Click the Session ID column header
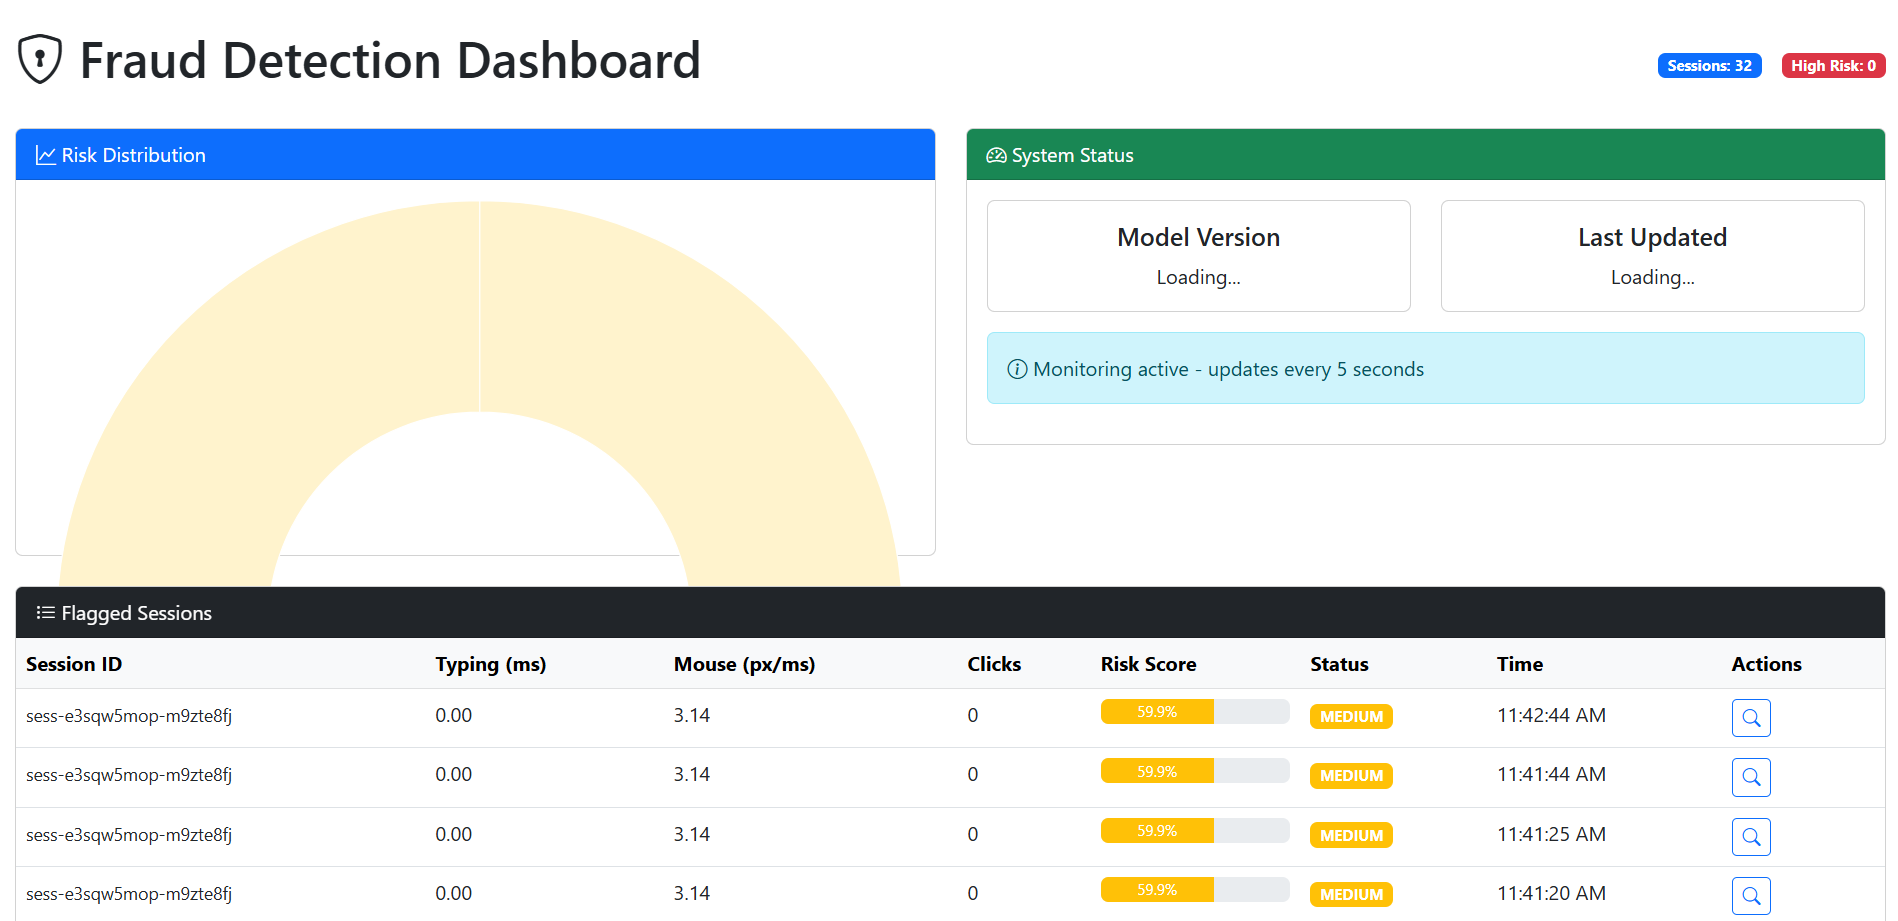Image resolution: width=1898 pixels, height=921 pixels. [x=74, y=664]
